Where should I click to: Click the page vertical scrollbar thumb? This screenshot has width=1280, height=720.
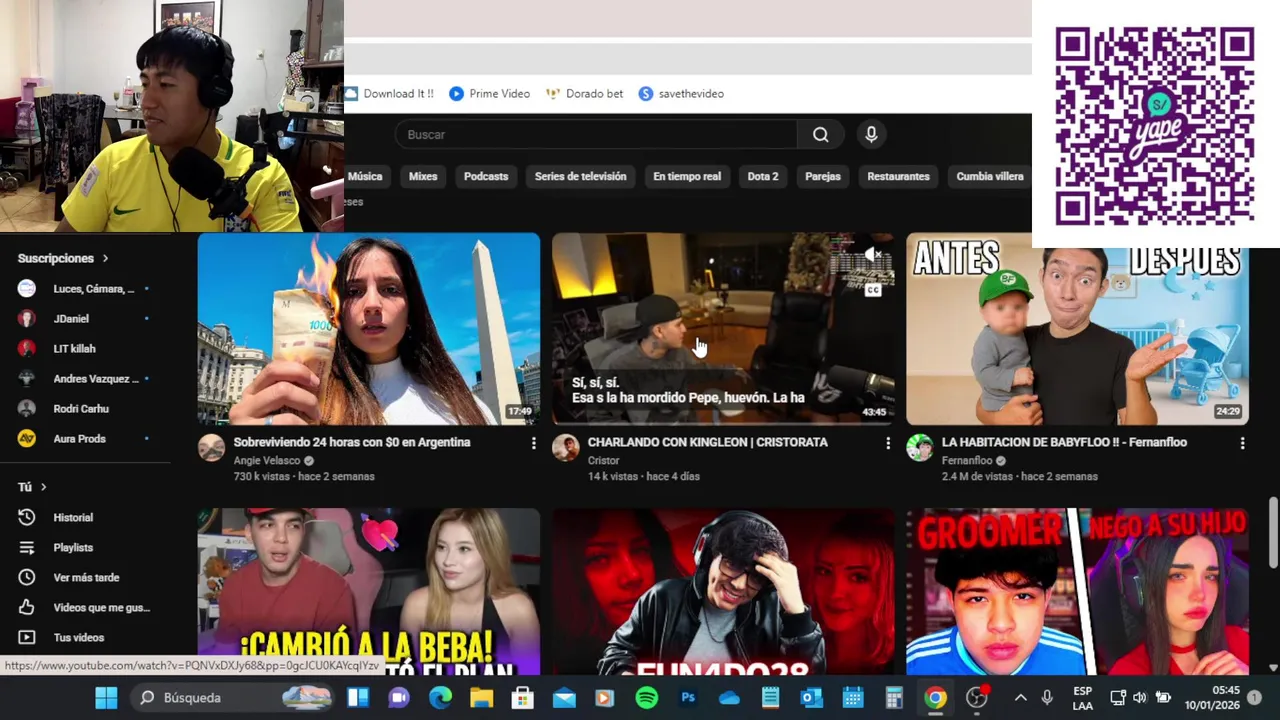click(1273, 531)
